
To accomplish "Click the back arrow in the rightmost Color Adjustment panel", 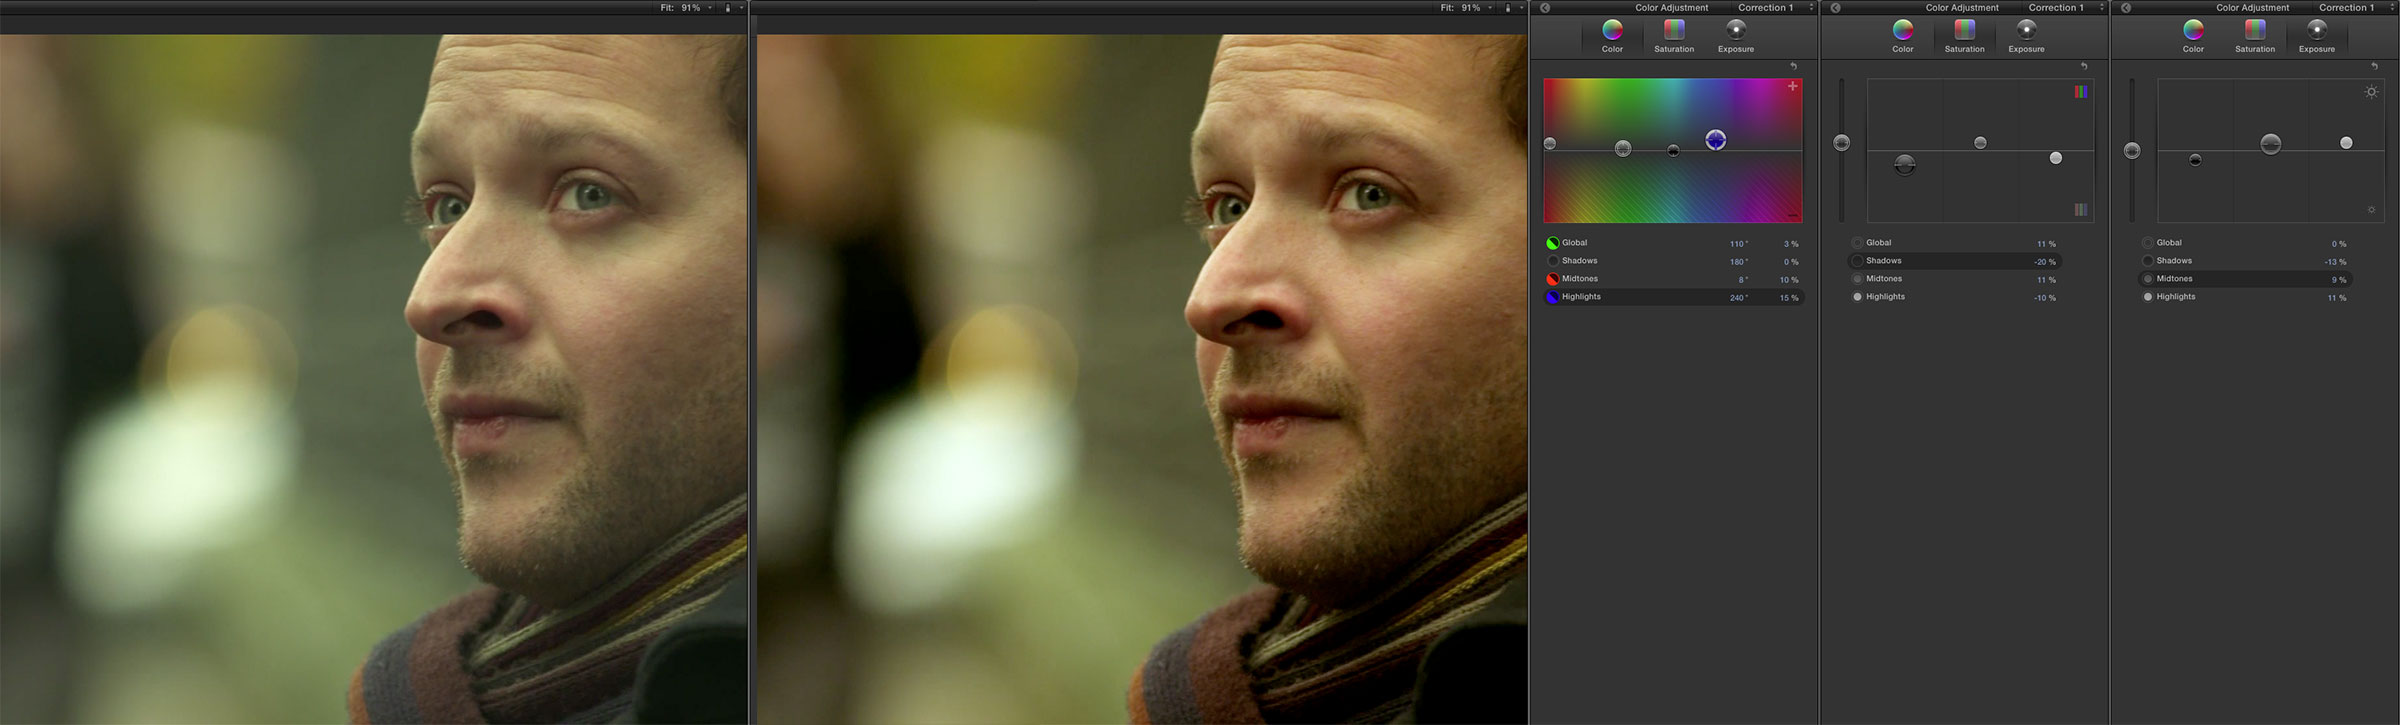I will (x=2126, y=8).
